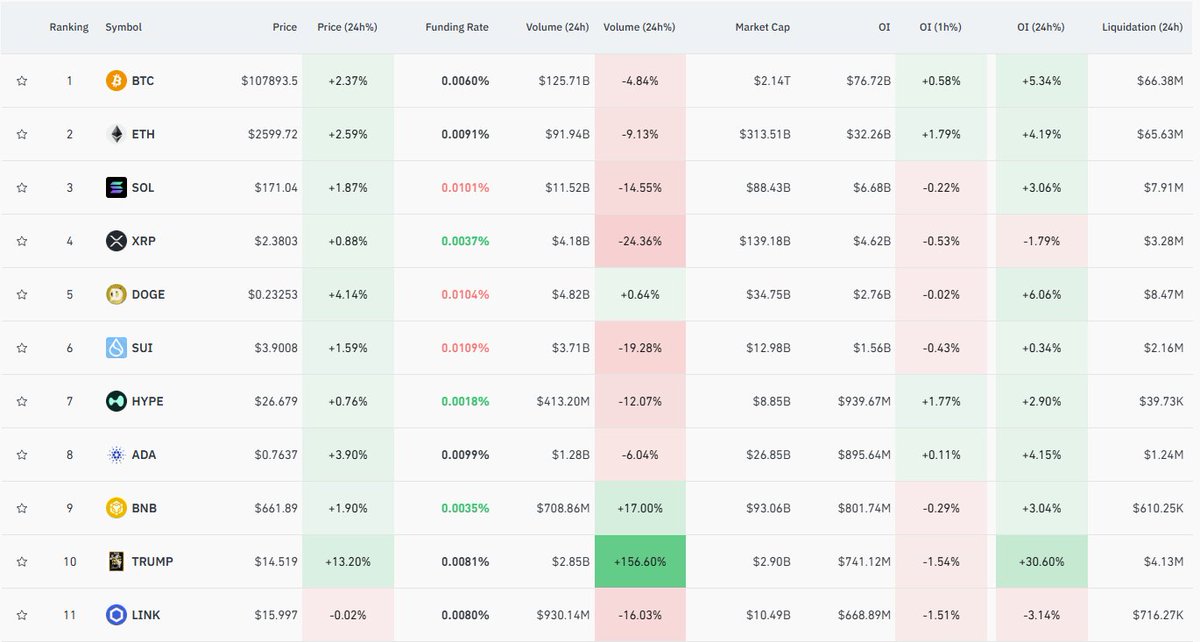Favorite BTC with its star
This screenshot has height=642, width=1200.
22,80
